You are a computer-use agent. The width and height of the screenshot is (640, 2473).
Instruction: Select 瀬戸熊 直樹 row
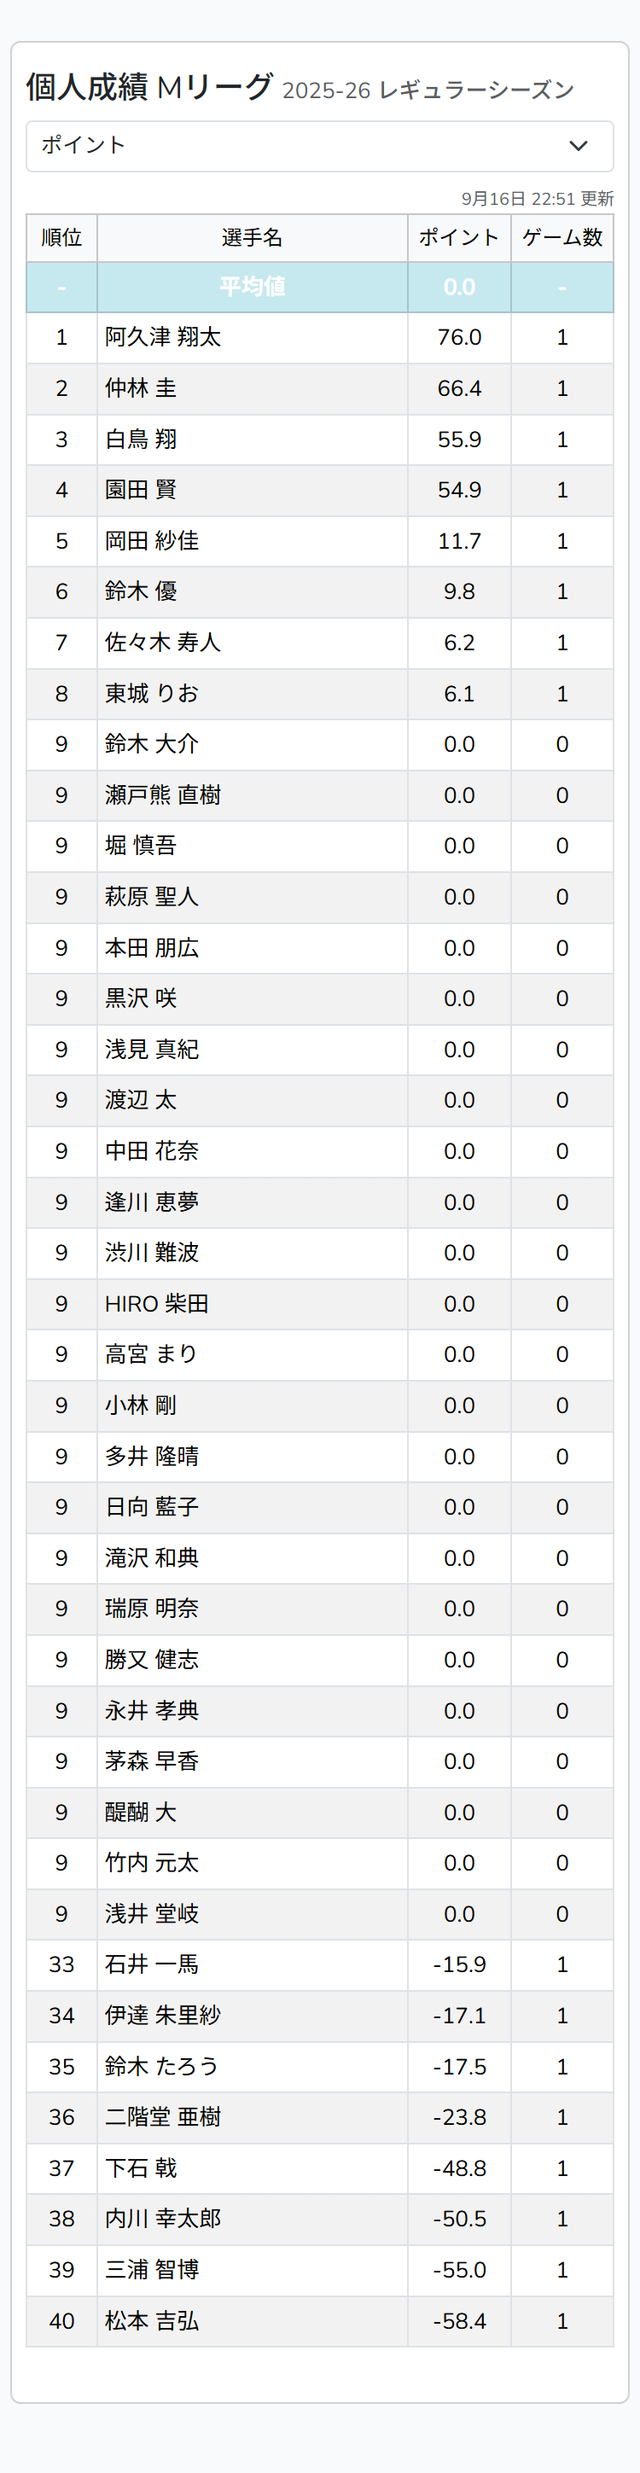tap(320, 796)
